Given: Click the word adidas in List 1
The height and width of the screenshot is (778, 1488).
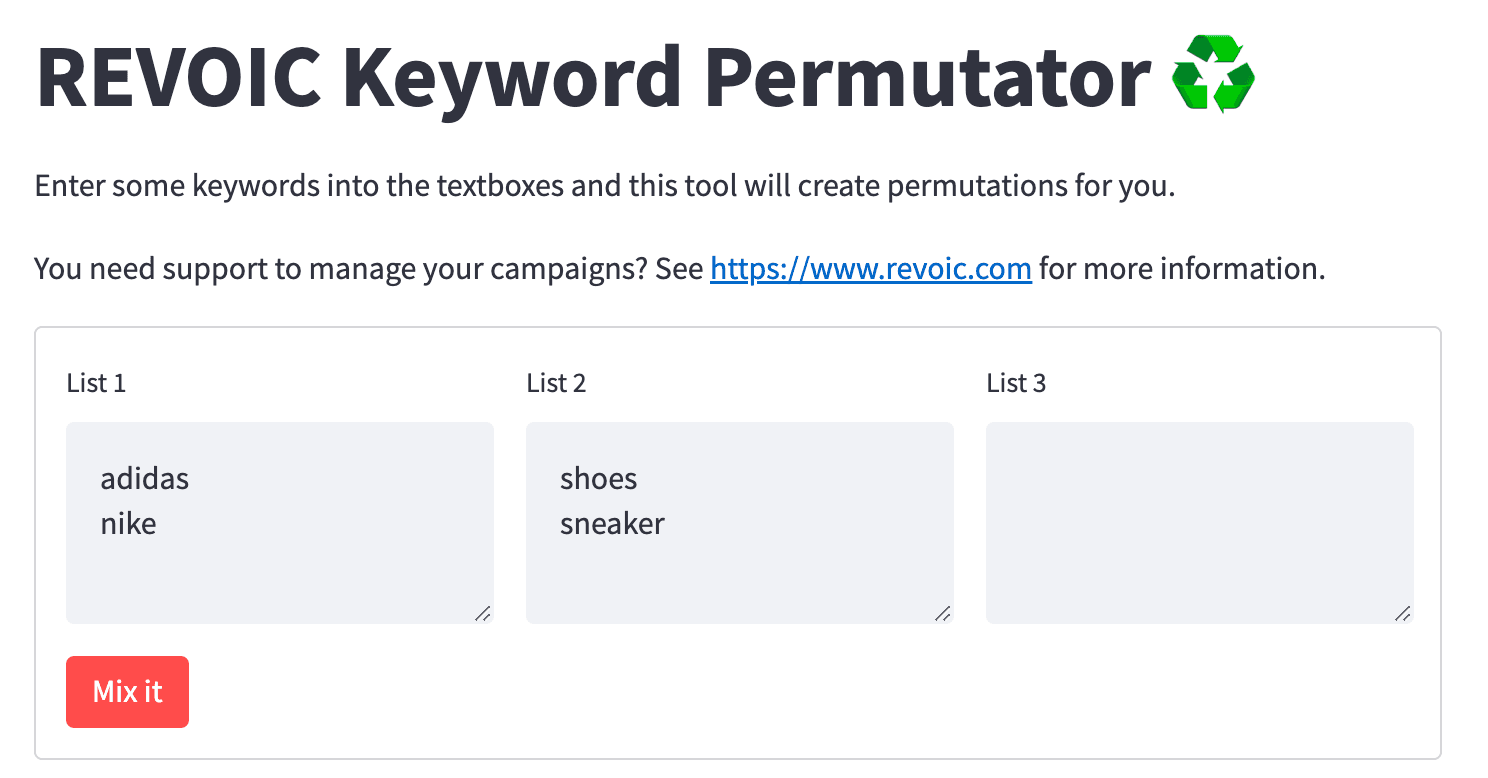Looking at the screenshot, I should point(145,479).
